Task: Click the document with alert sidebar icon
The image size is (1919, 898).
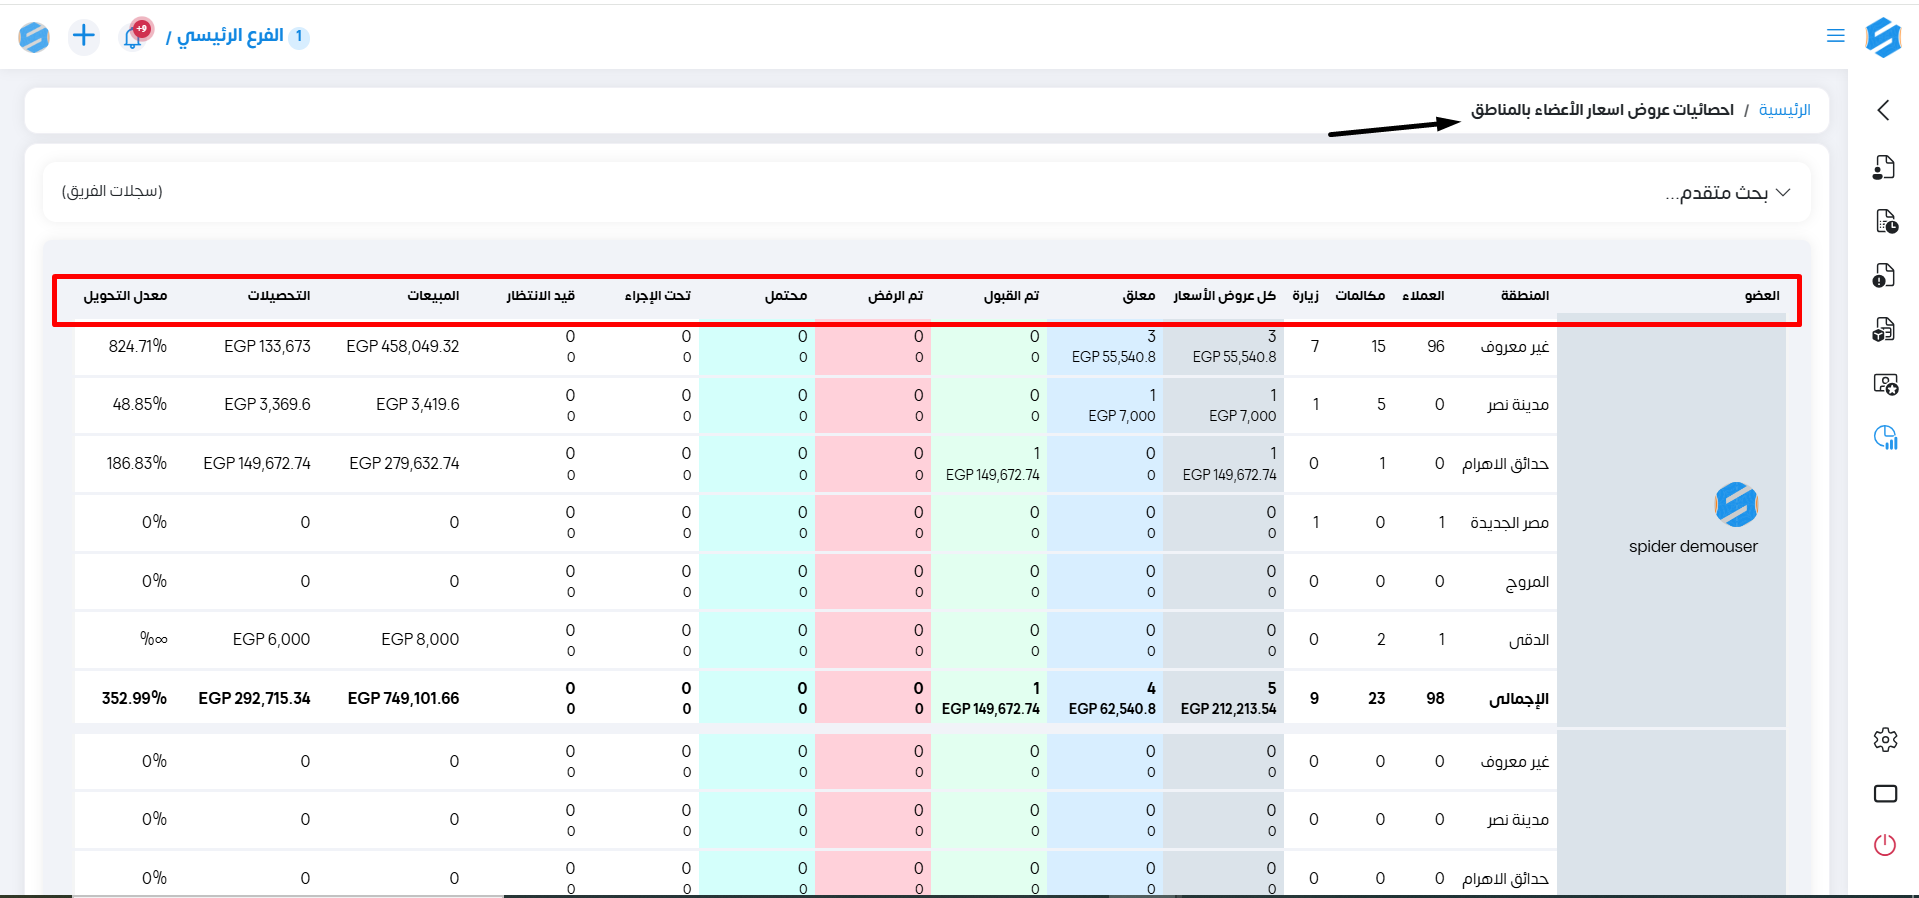Action: 1885,276
